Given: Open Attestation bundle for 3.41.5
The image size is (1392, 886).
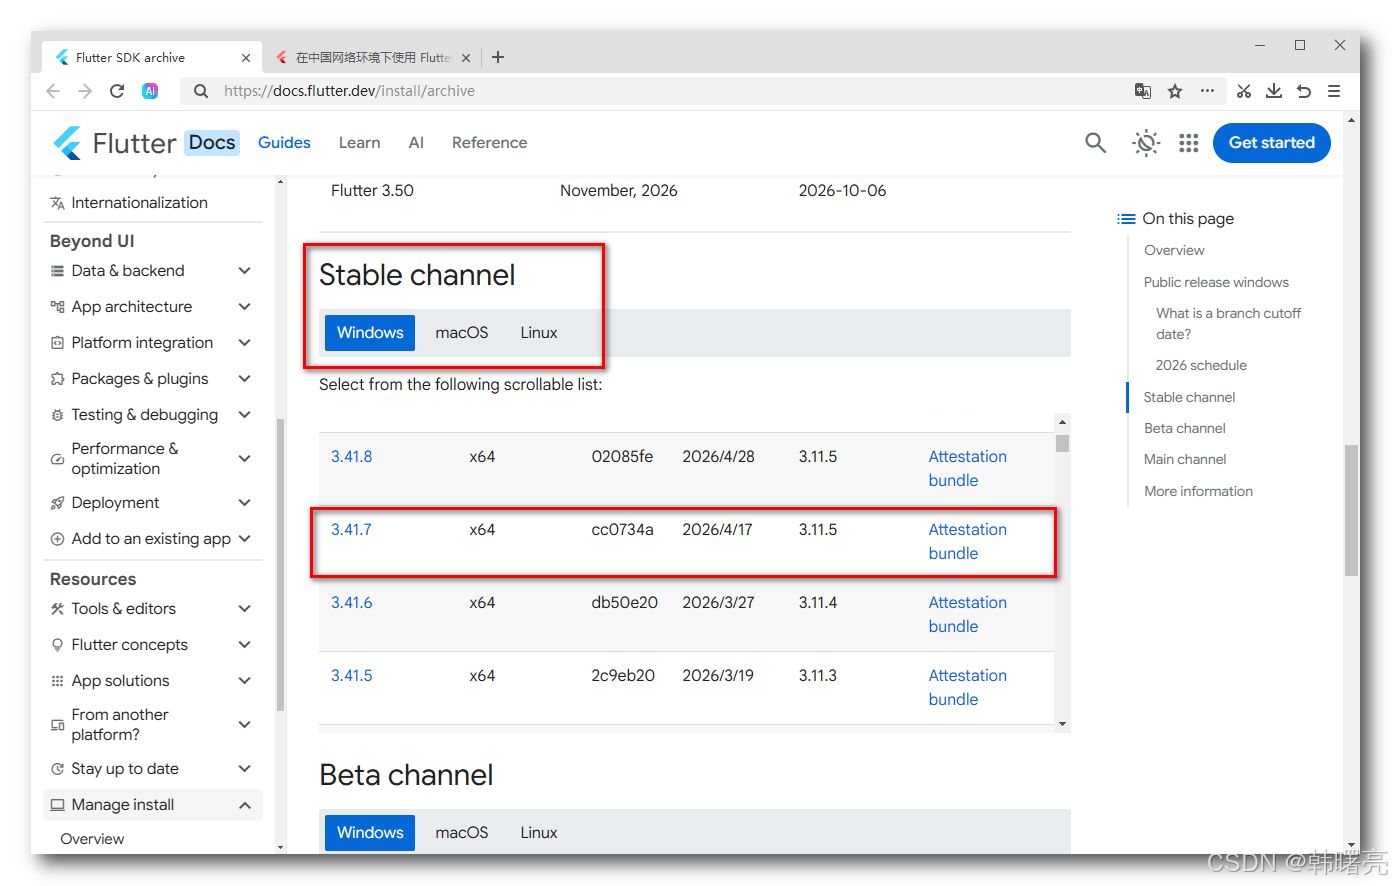Looking at the screenshot, I should point(967,688).
